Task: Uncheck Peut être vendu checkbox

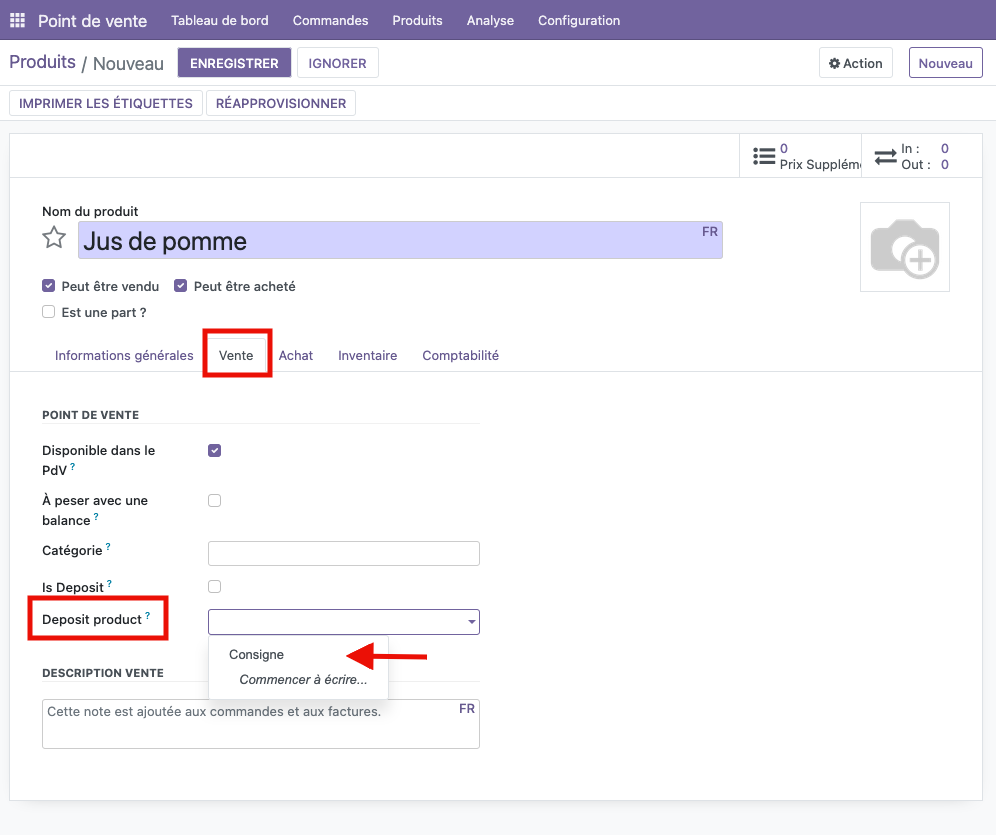Action: click(48, 286)
